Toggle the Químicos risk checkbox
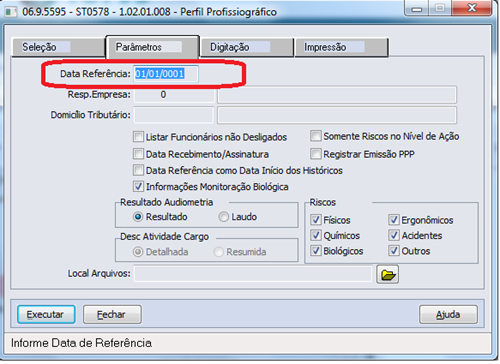 [x=316, y=235]
